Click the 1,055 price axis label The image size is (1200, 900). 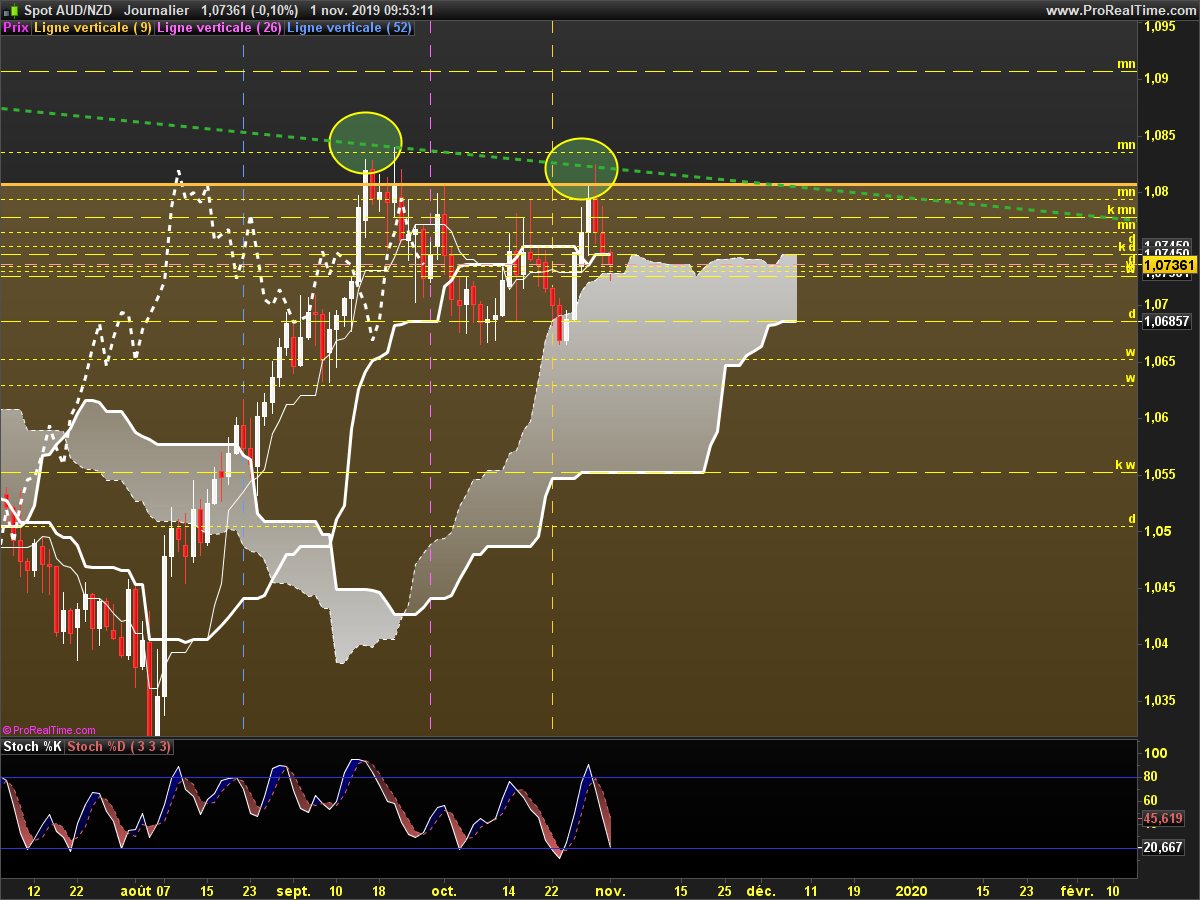1161,474
